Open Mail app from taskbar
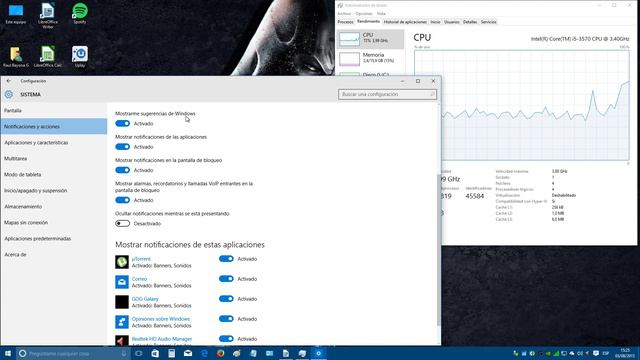This screenshot has width=640, height=360. tap(188, 353)
